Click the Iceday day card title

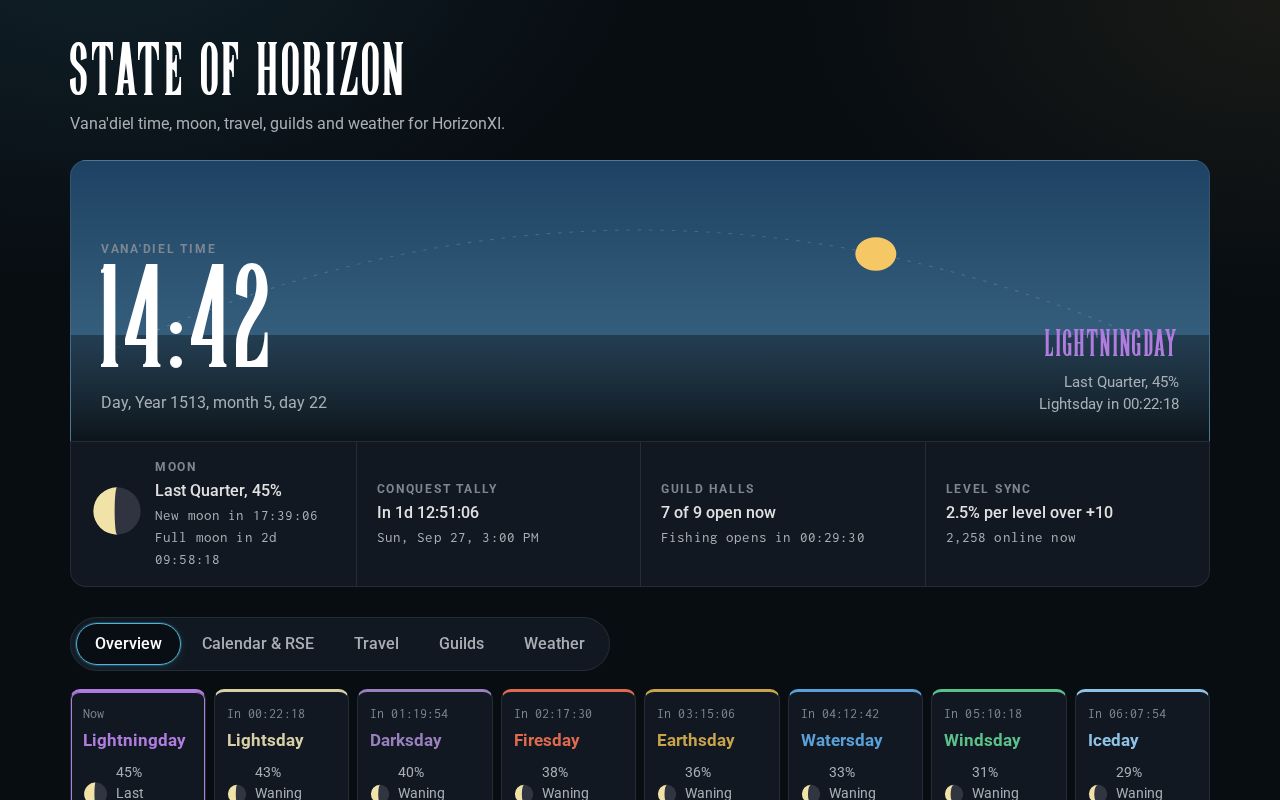1114,740
